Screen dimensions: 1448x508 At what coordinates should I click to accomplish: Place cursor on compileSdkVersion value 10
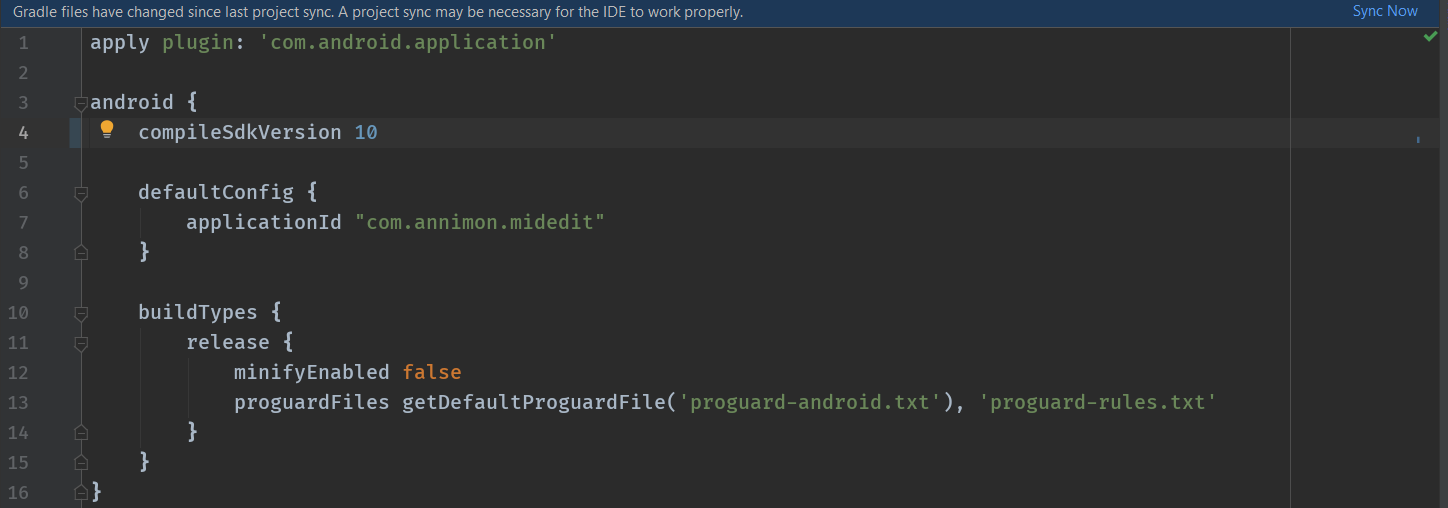point(366,132)
